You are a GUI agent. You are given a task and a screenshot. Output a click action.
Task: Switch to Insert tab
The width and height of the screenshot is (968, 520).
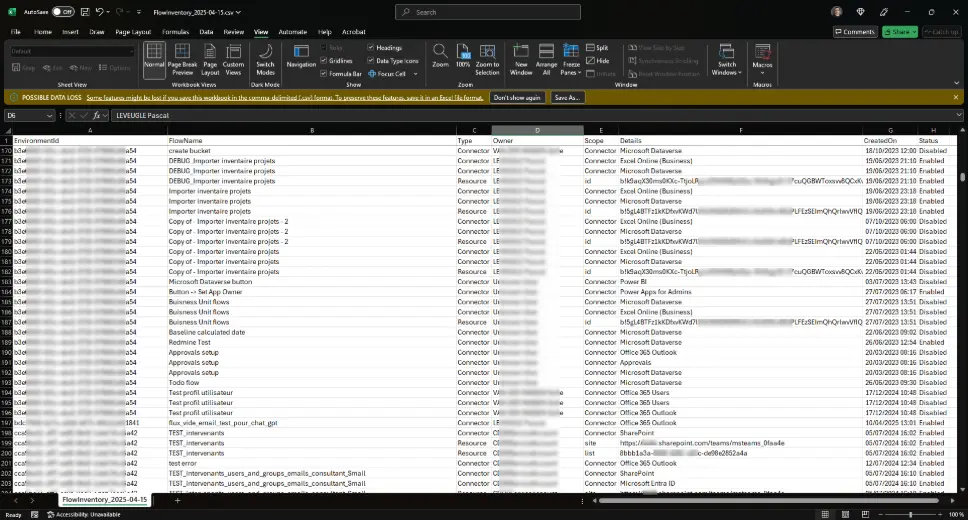point(70,31)
